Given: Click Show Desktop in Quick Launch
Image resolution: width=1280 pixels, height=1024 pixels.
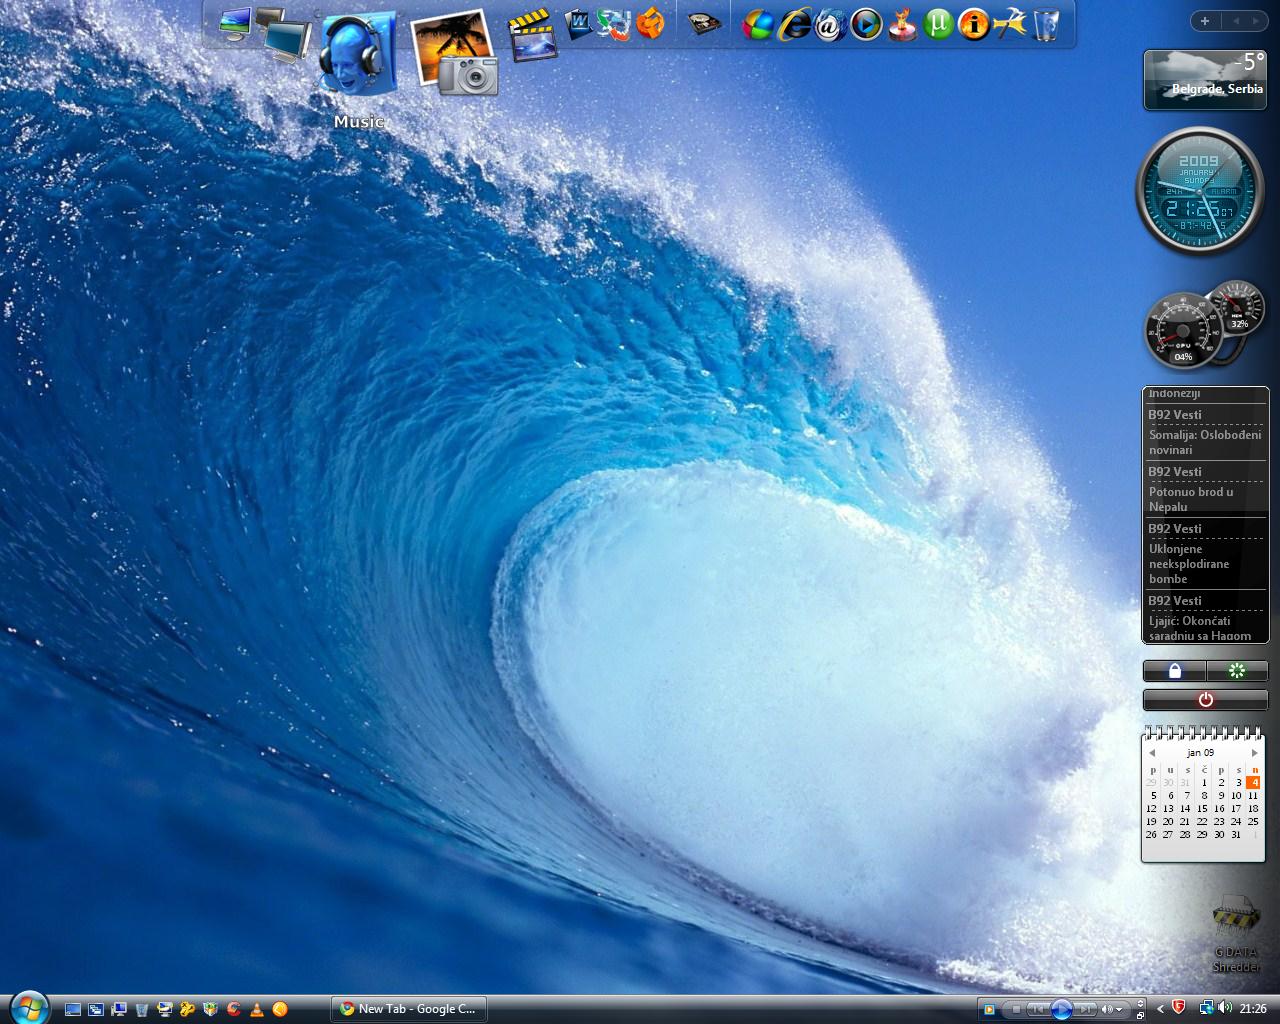Looking at the screenshot, I should point(73,1009).
